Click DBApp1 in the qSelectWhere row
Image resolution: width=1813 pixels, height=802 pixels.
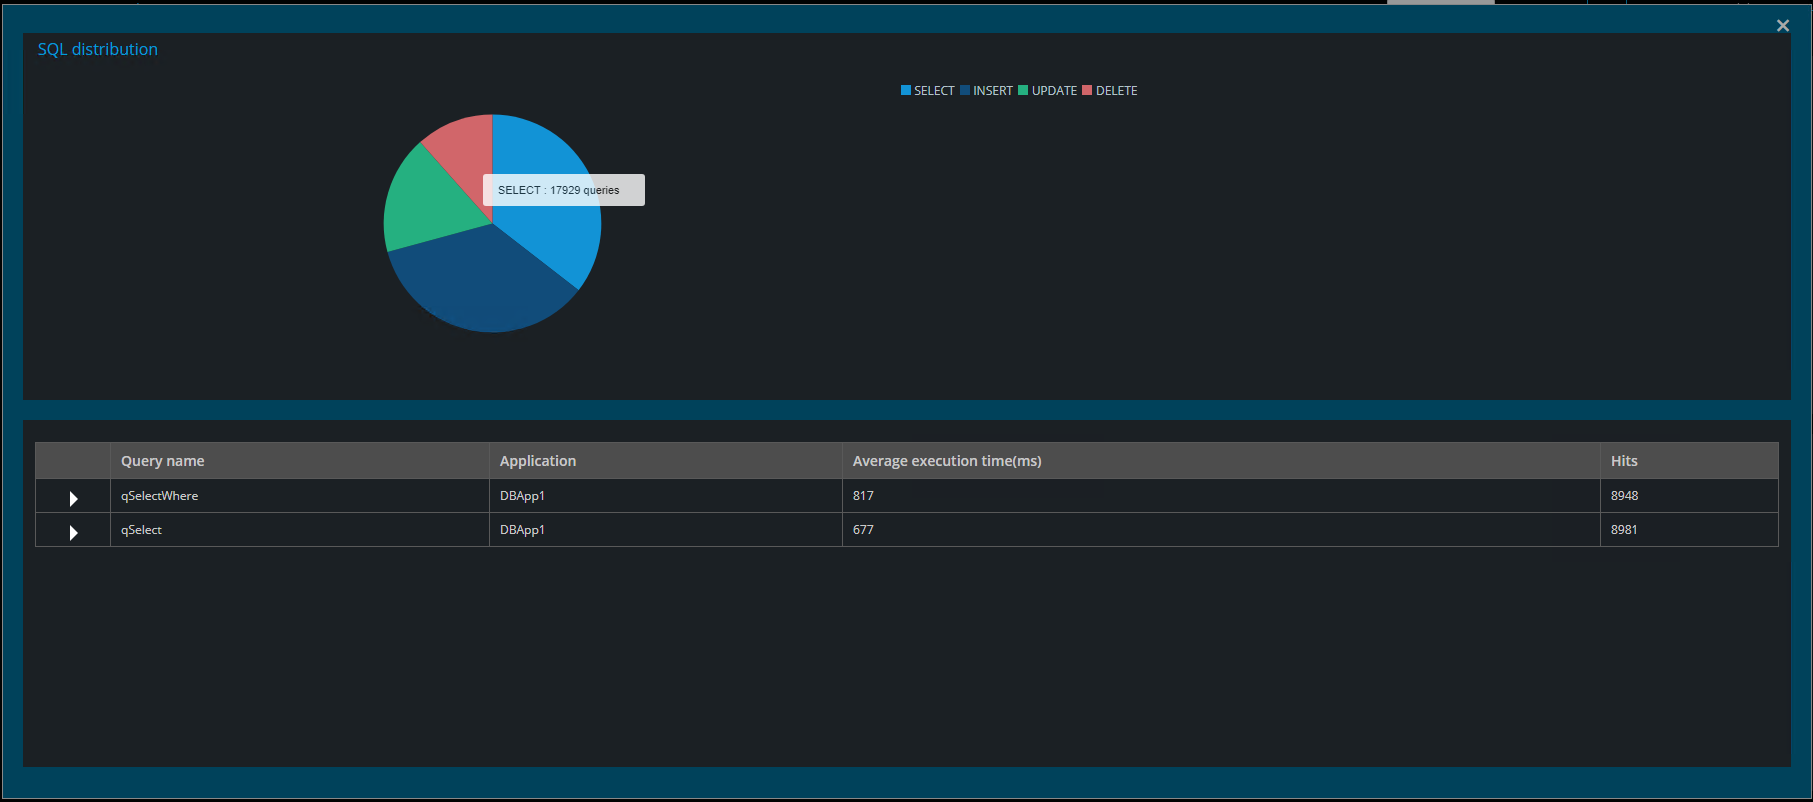tap(522, 496)
